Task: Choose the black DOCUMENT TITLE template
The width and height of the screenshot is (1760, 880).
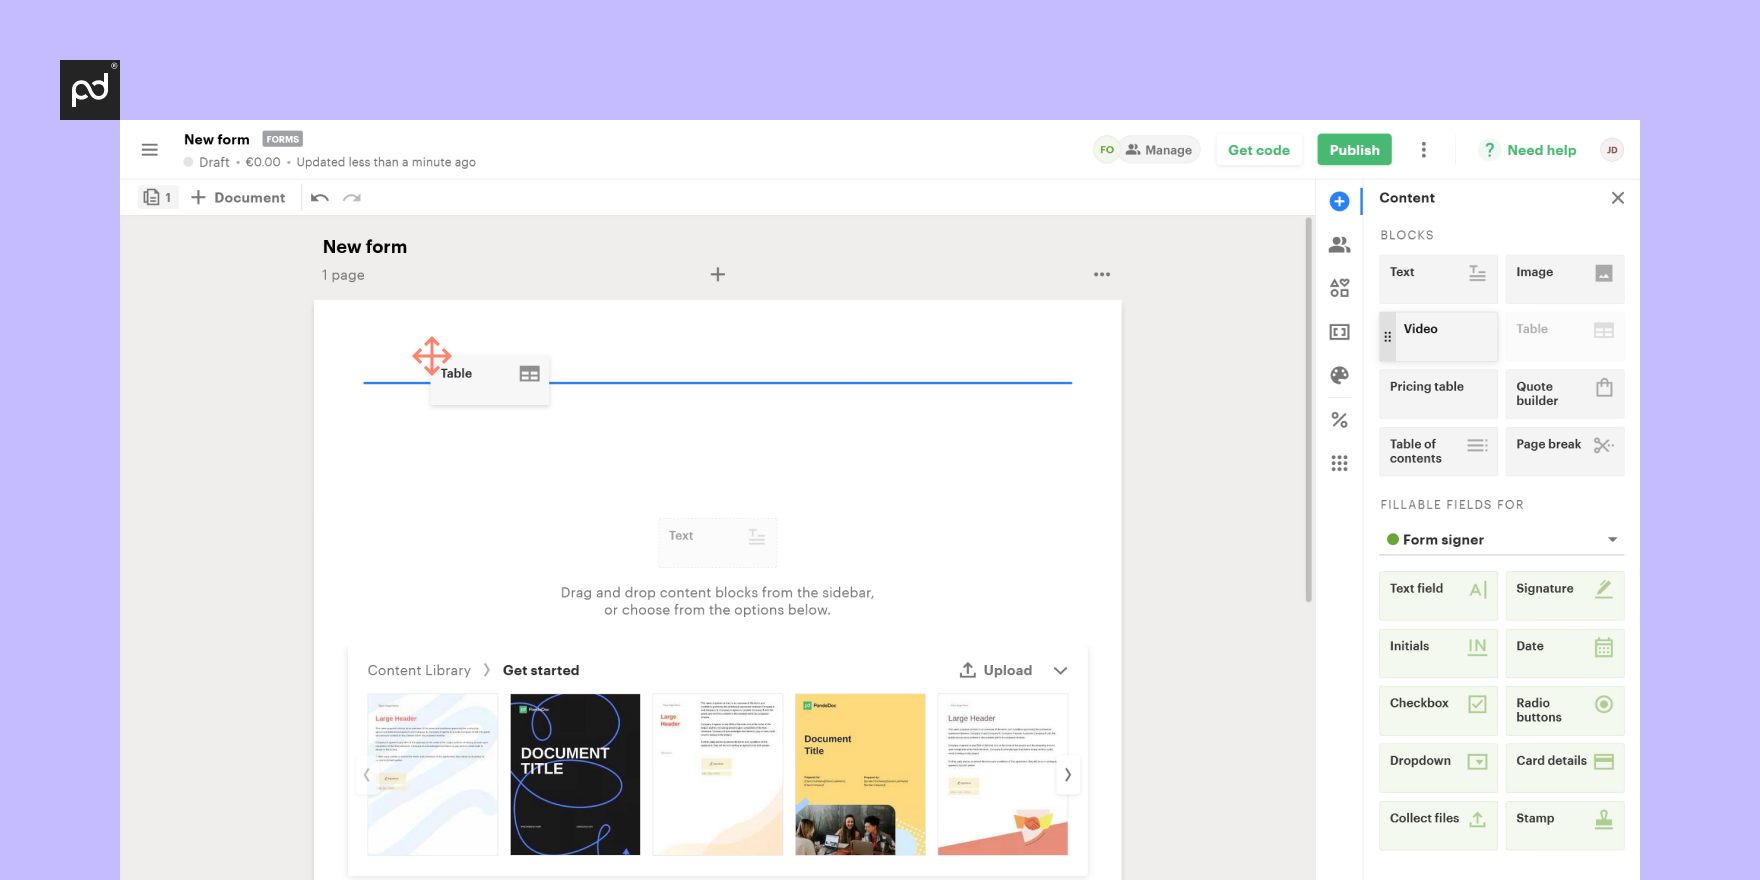Action: (575, 775)
